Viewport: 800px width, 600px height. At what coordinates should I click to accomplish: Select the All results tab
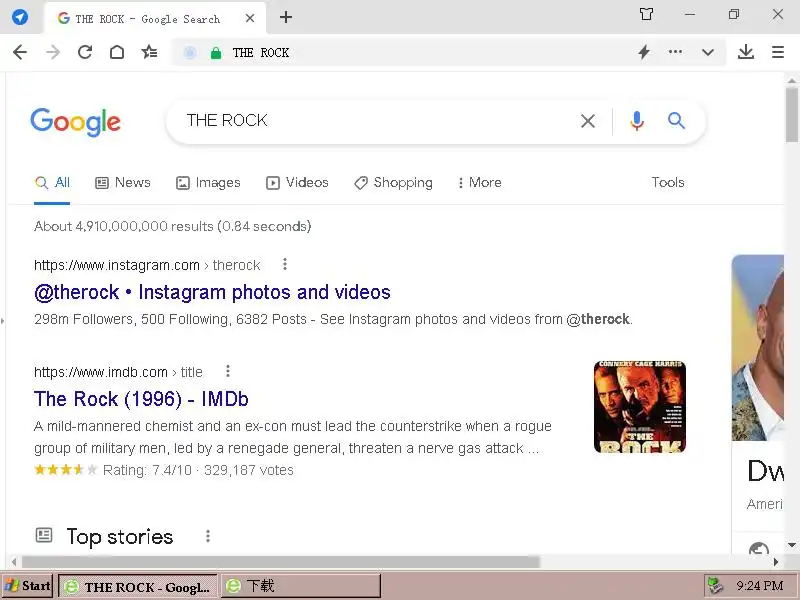pos(52,183)
